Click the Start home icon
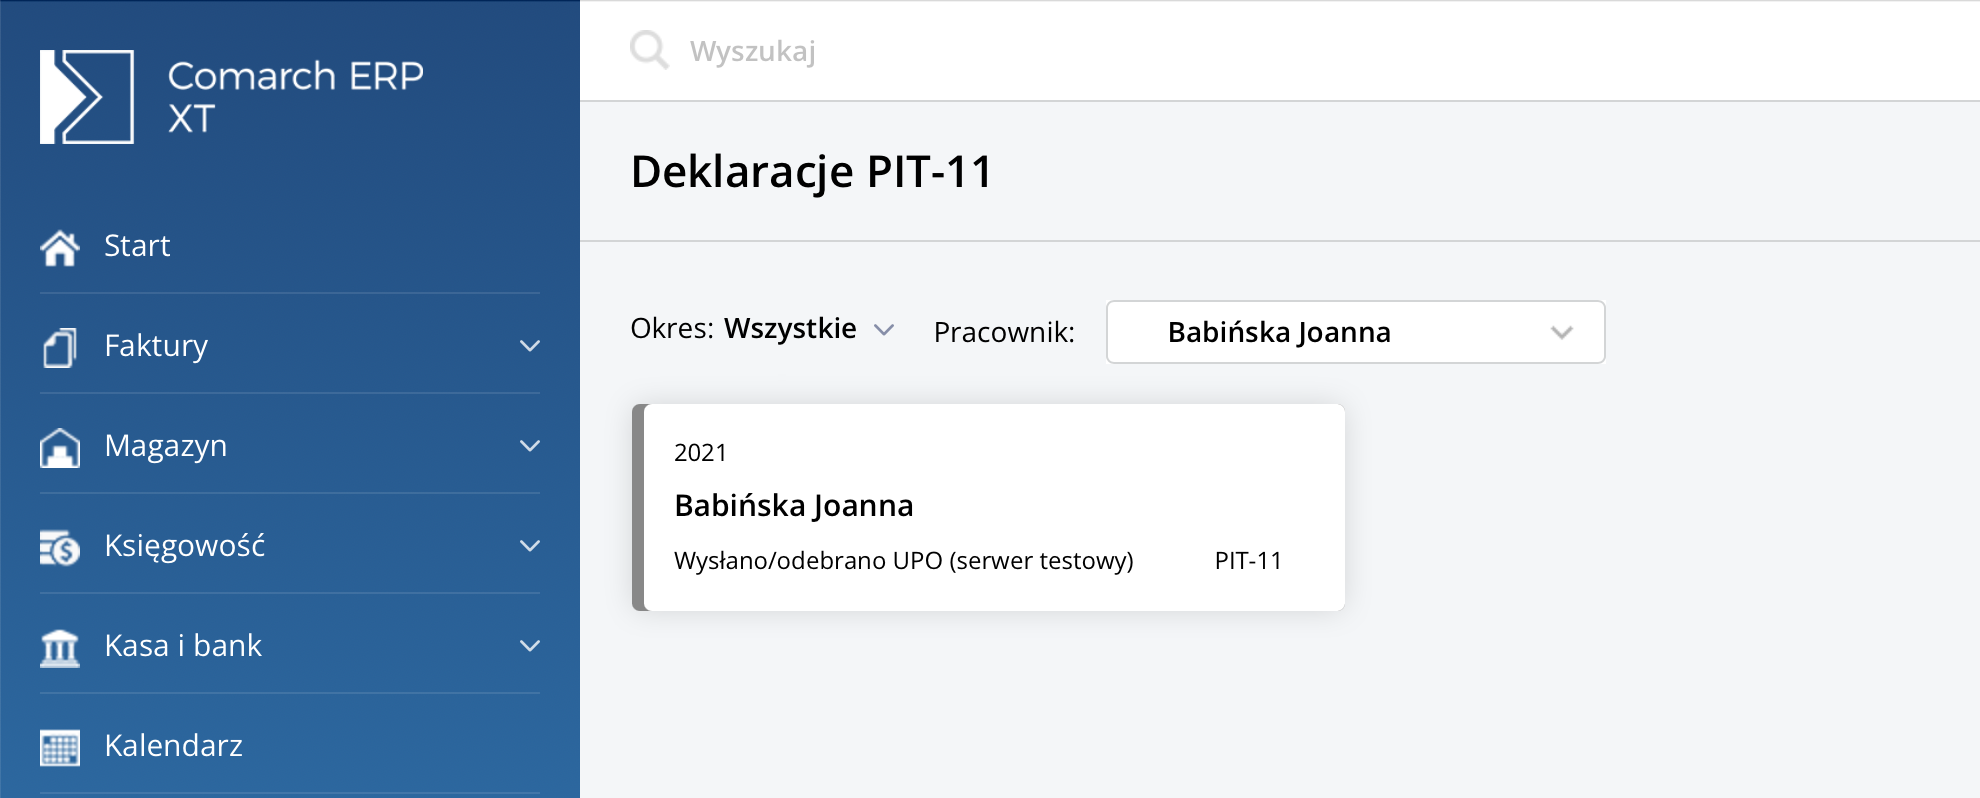The width and height of the screenshot is (1980, 798). pos(60,247)
